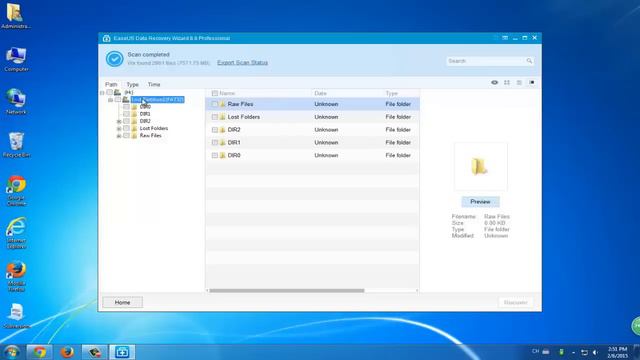Image resolution: width=640 pixels, height=360 pixels.
Task: Toggle the select-all checkbox beside Name header
Action: pos(215,93)
